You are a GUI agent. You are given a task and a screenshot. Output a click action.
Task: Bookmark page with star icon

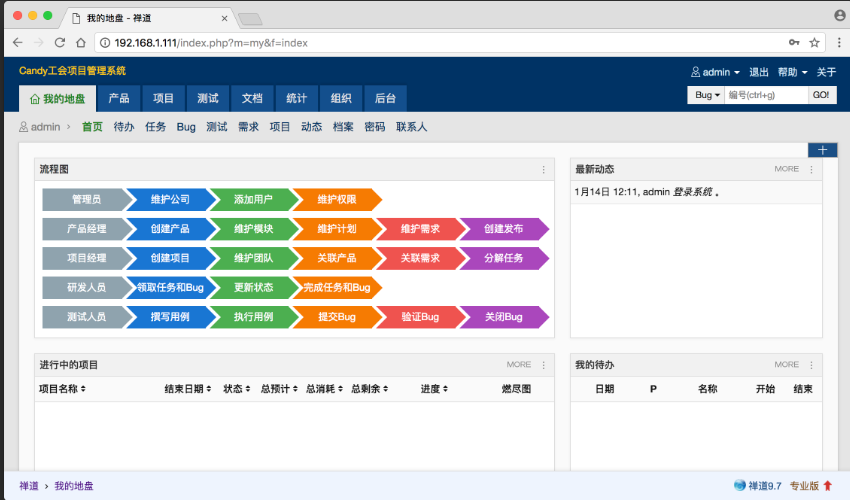coord(814,42)
